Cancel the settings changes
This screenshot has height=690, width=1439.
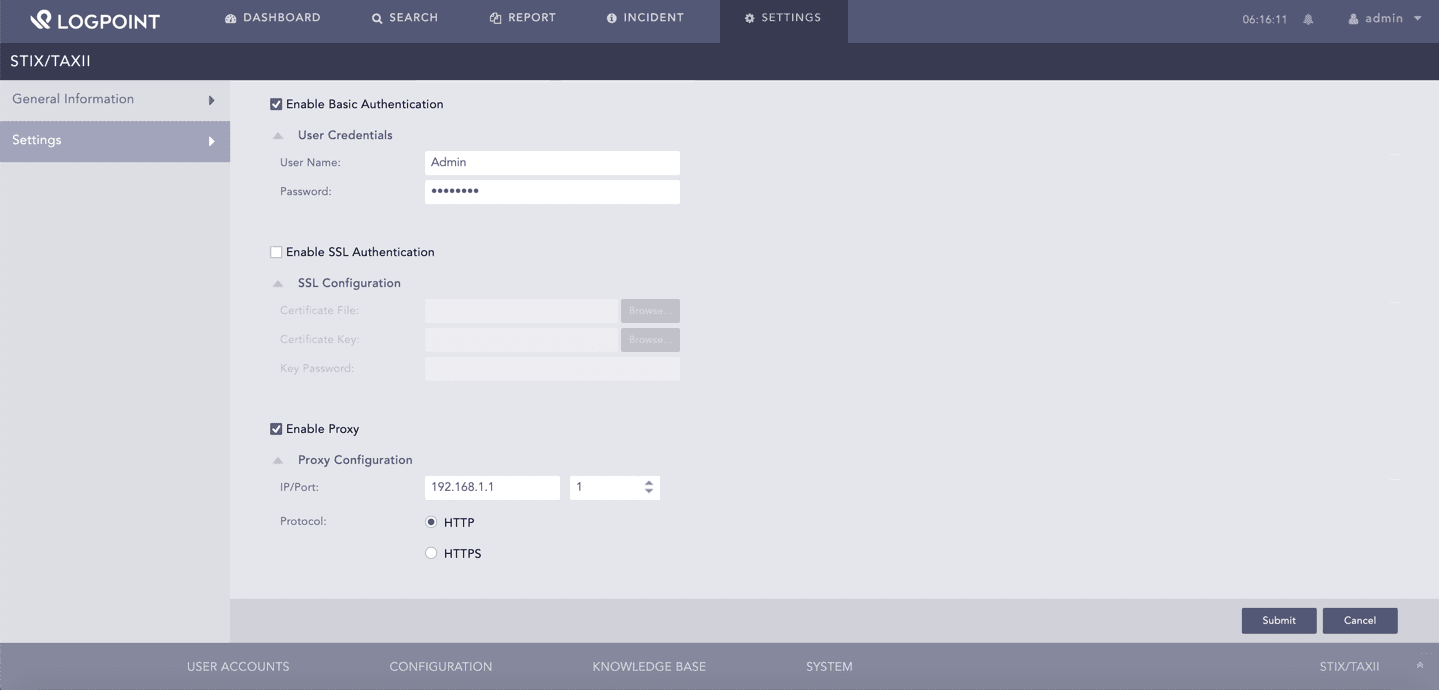point(1359,620)
